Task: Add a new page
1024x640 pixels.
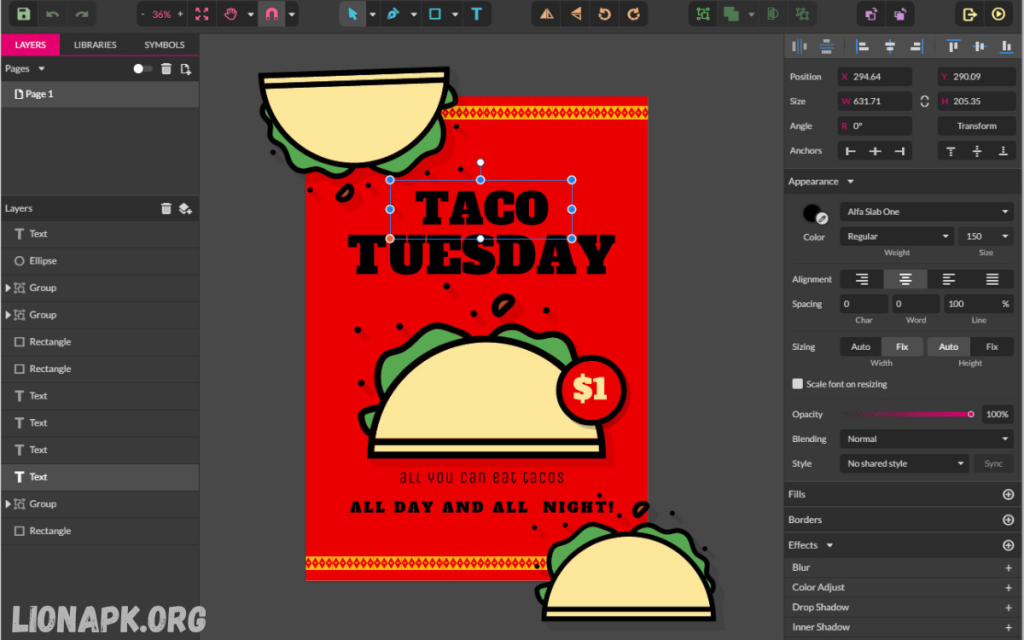Action: pos(185,69)
